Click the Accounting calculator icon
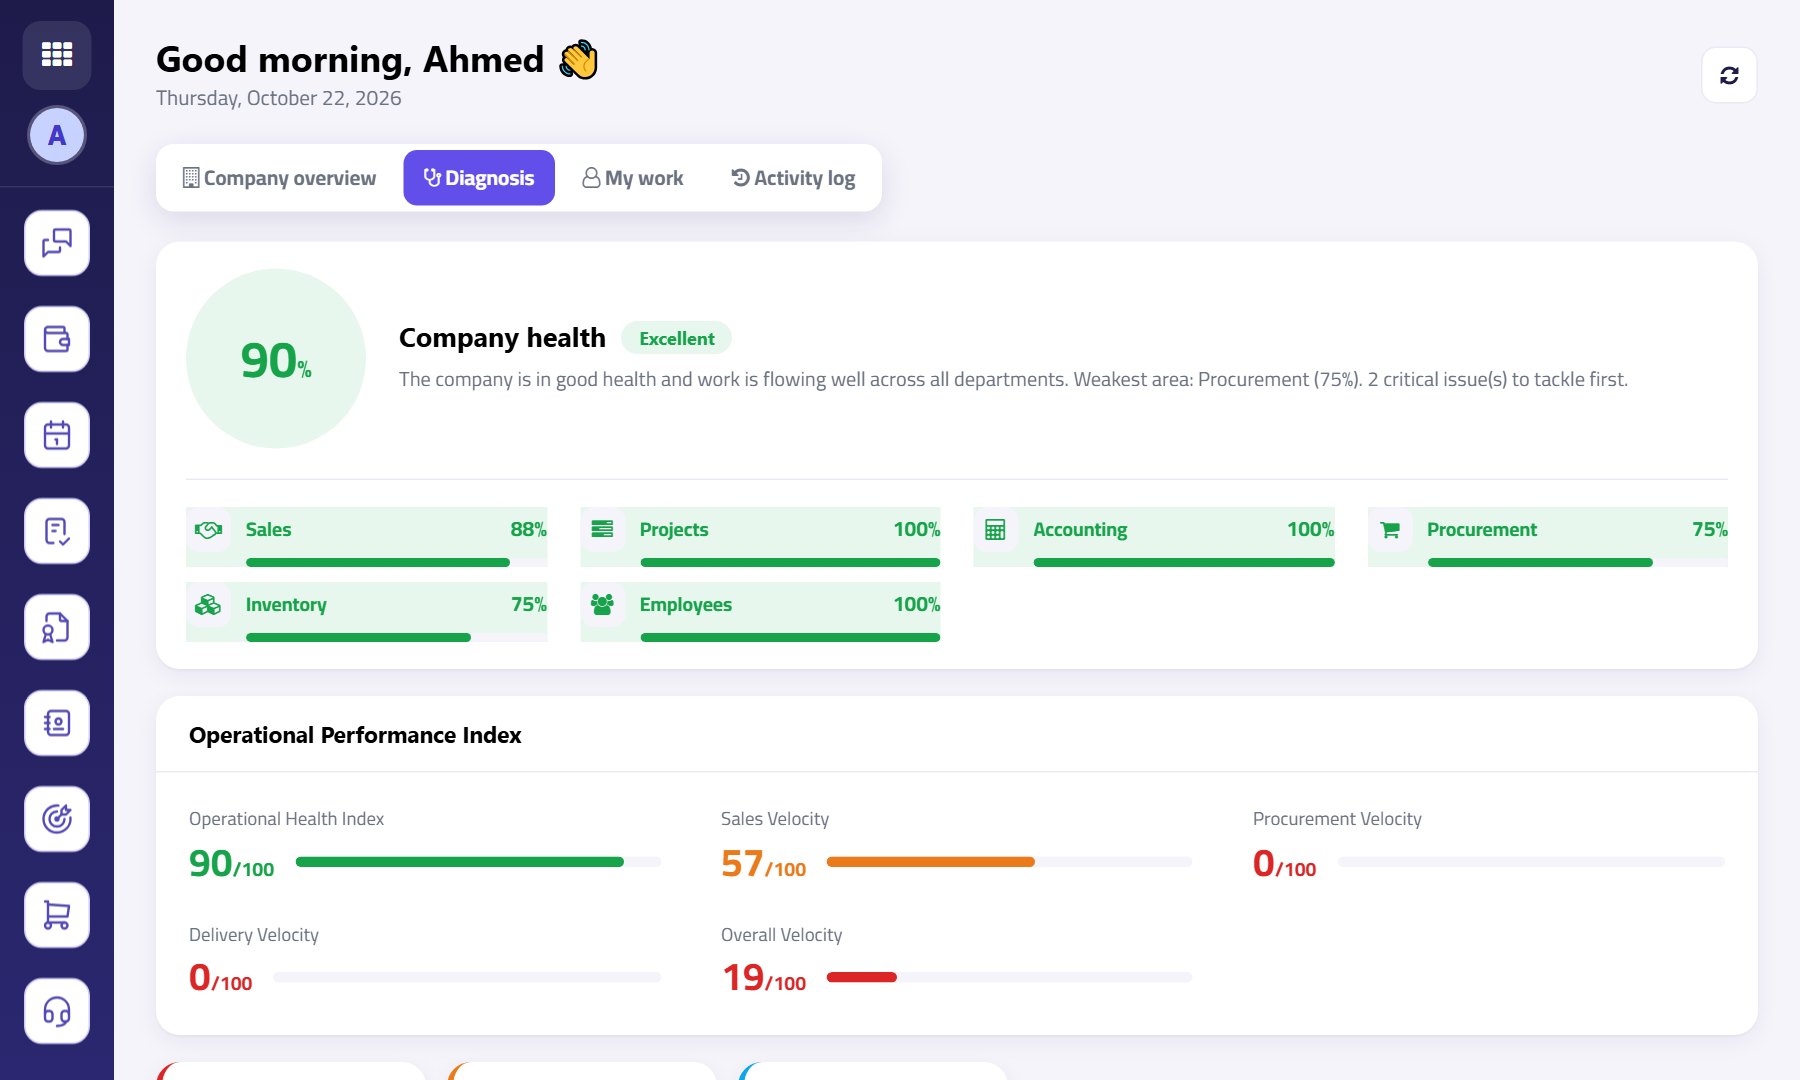This screenshot has width=1800, height=1080. pos(995,530)
